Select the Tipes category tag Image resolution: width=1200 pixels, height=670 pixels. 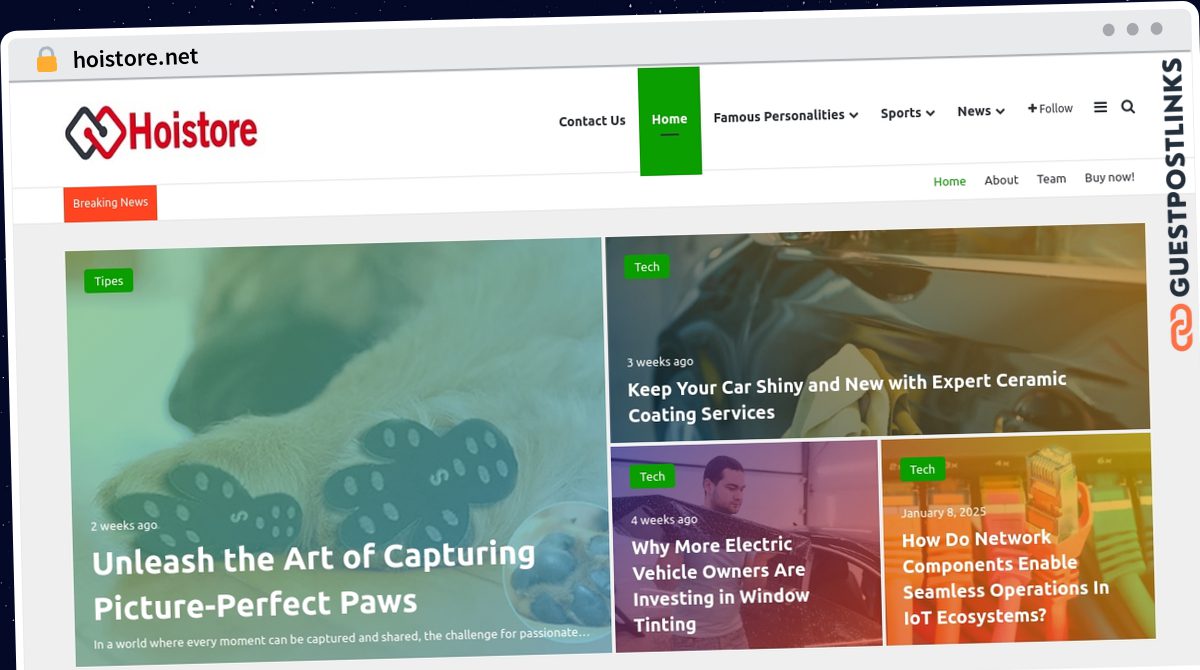108,281
